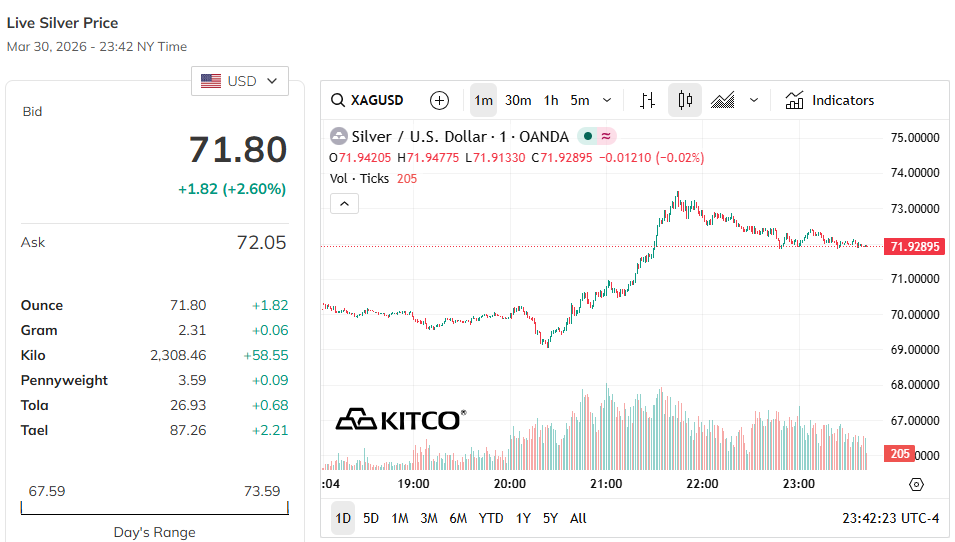This screenshot has width=955, height=542.
Task: Click the Day's Range bar
Action: (154, 507)
